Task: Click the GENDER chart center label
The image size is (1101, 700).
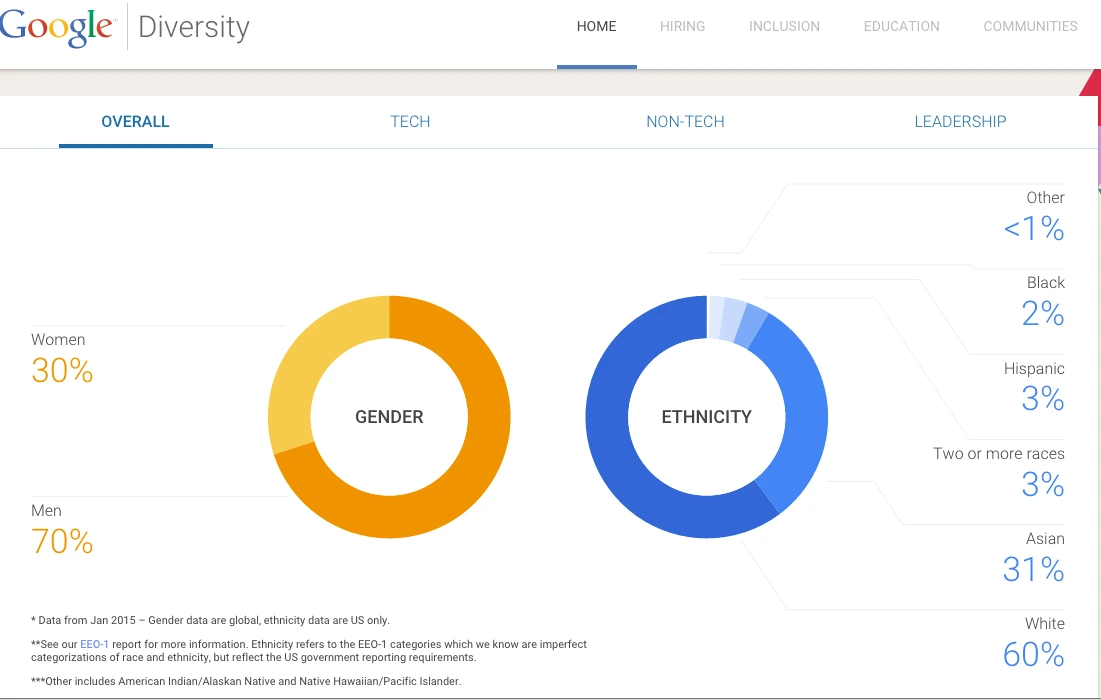Action: (x=389, y=417)
